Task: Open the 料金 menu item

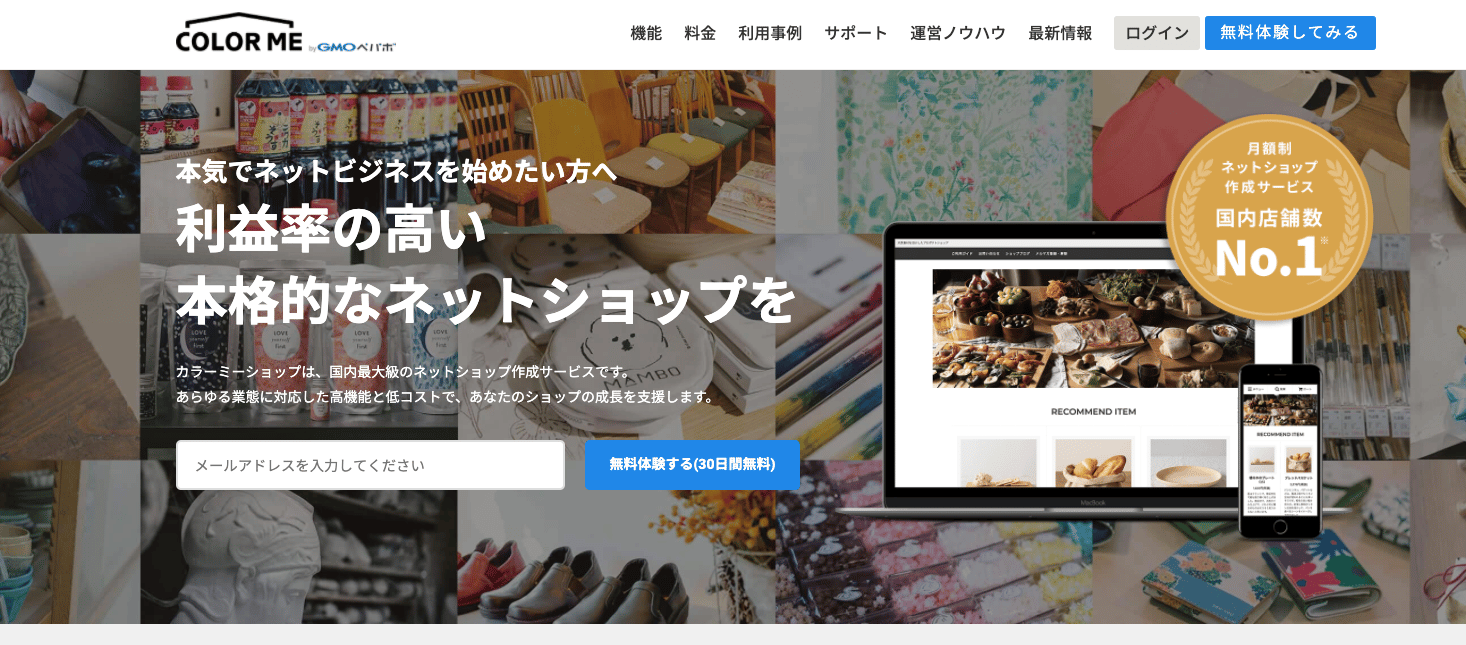Action: click(700, 33)
